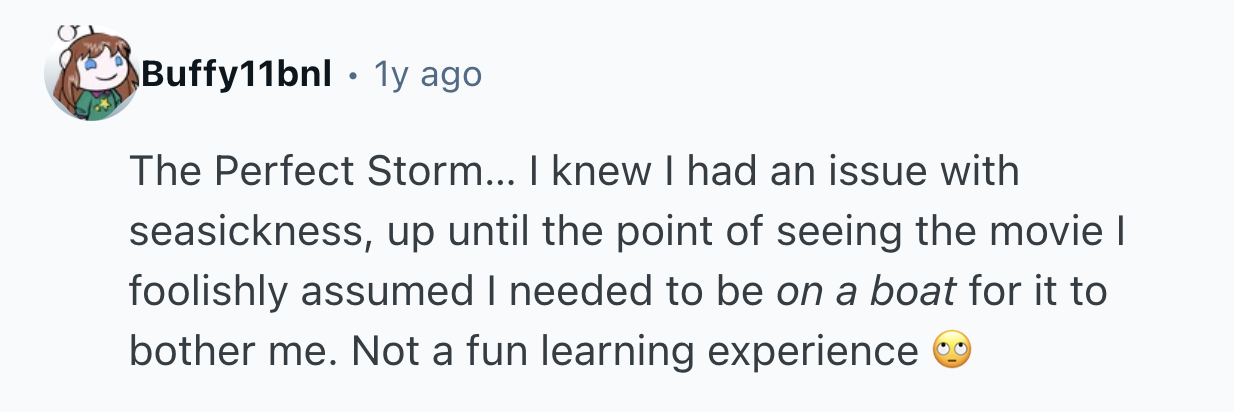Click the italic "on a boat" text

pyautogui.click(x=866, y=291)
